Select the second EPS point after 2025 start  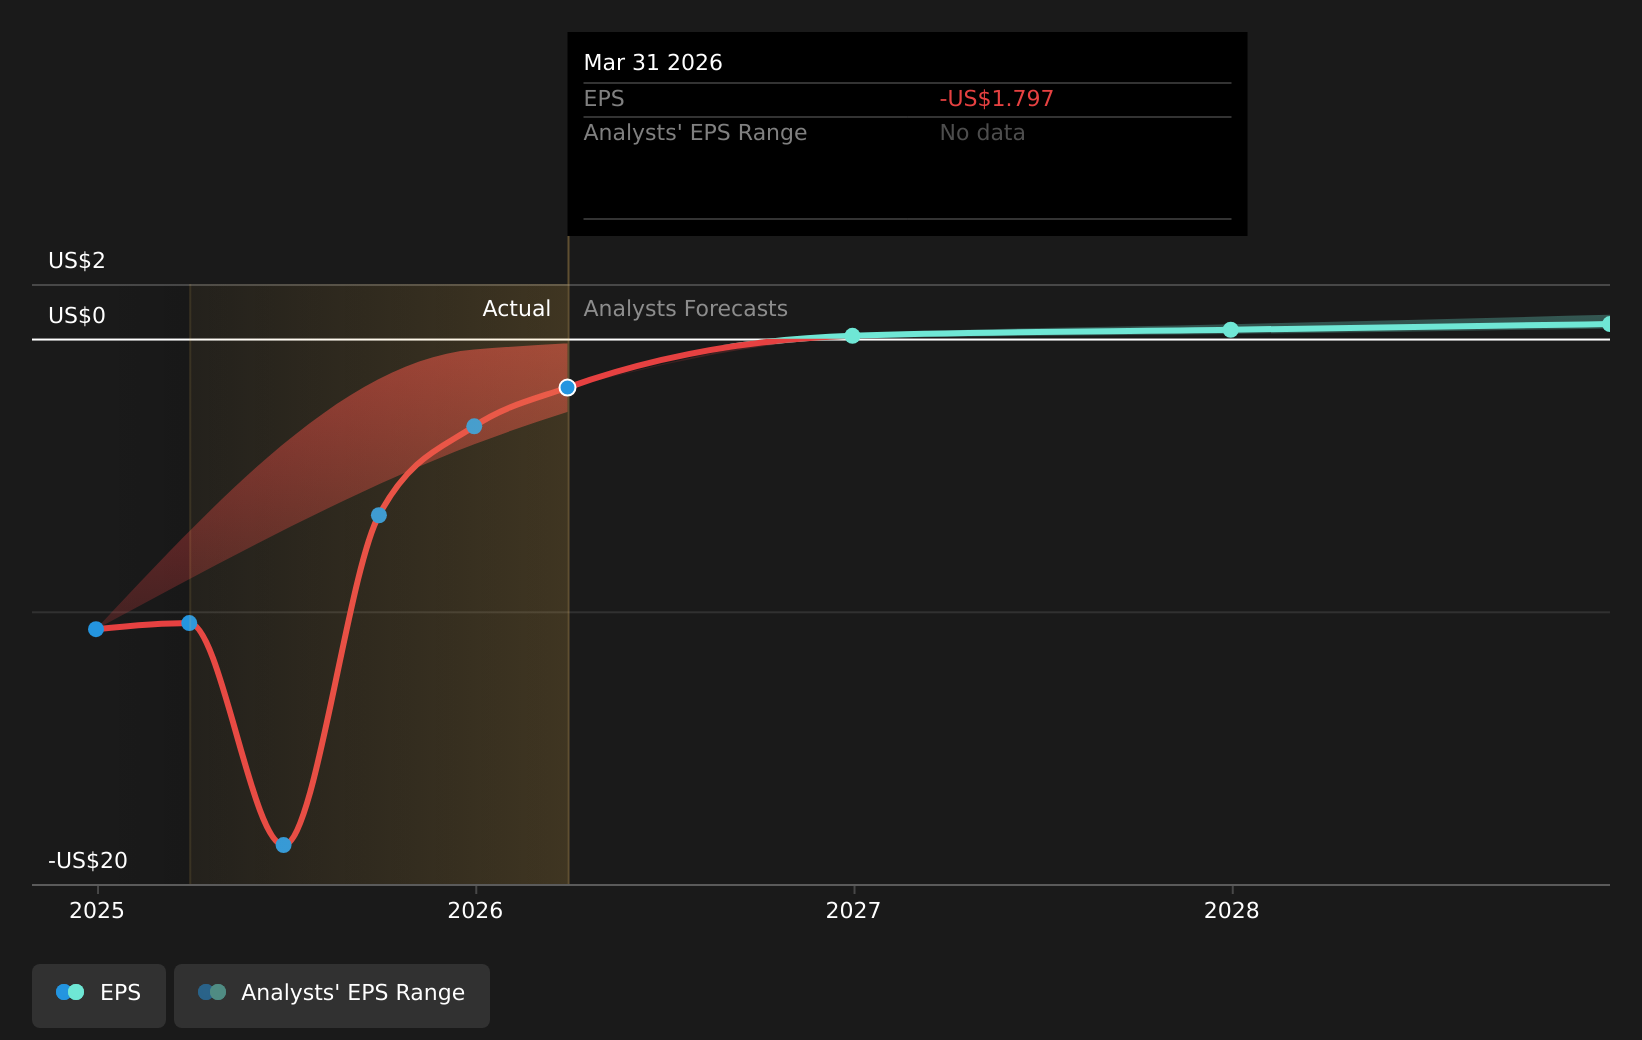click(x=189, y=623)
